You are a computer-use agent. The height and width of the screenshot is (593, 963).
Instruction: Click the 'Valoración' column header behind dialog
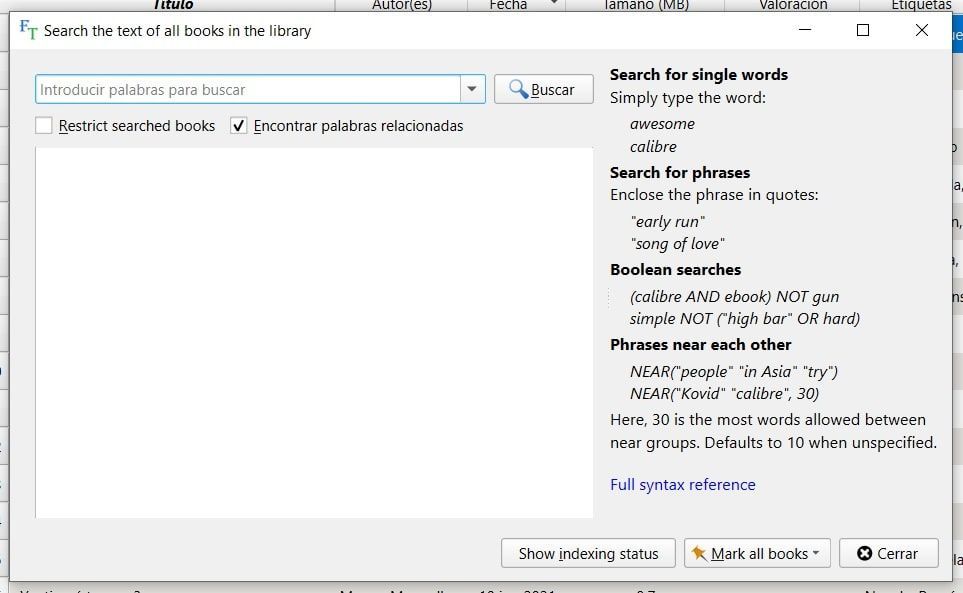pos(793,5)
